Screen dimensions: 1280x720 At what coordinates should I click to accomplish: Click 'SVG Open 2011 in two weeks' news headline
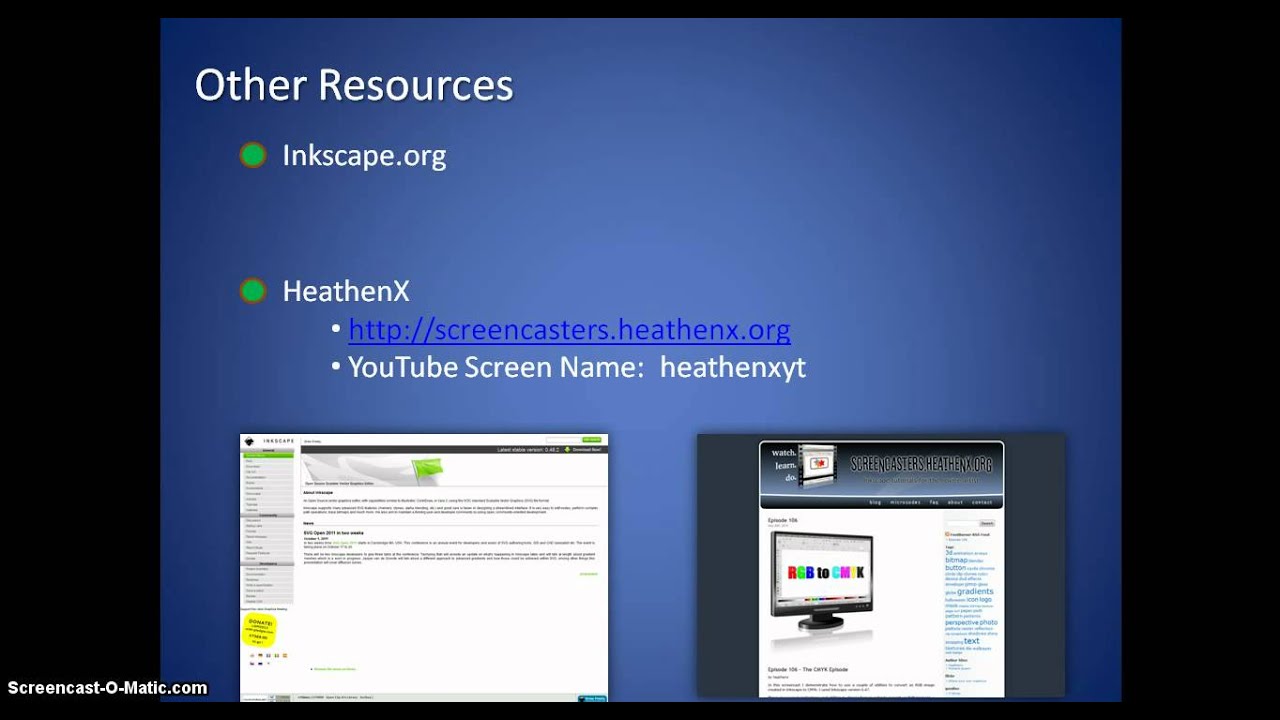[x=334, y=533]
